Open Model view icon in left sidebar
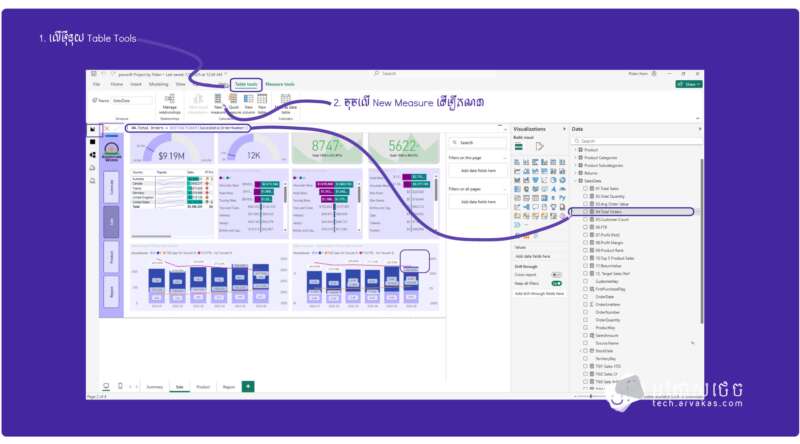Viewport: 800px width, 444px height. [93, 155]
